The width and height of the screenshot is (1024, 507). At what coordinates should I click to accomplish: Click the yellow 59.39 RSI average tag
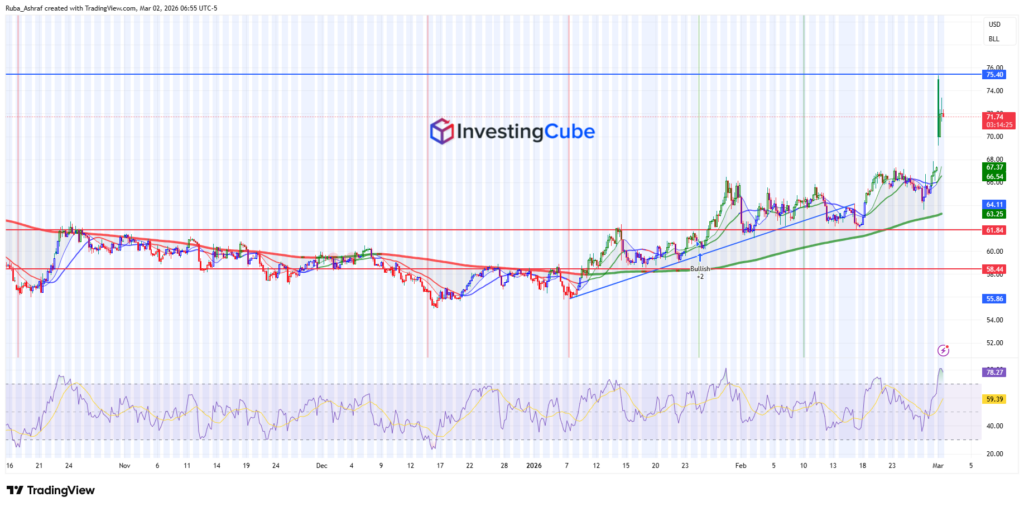coord(993,399)
